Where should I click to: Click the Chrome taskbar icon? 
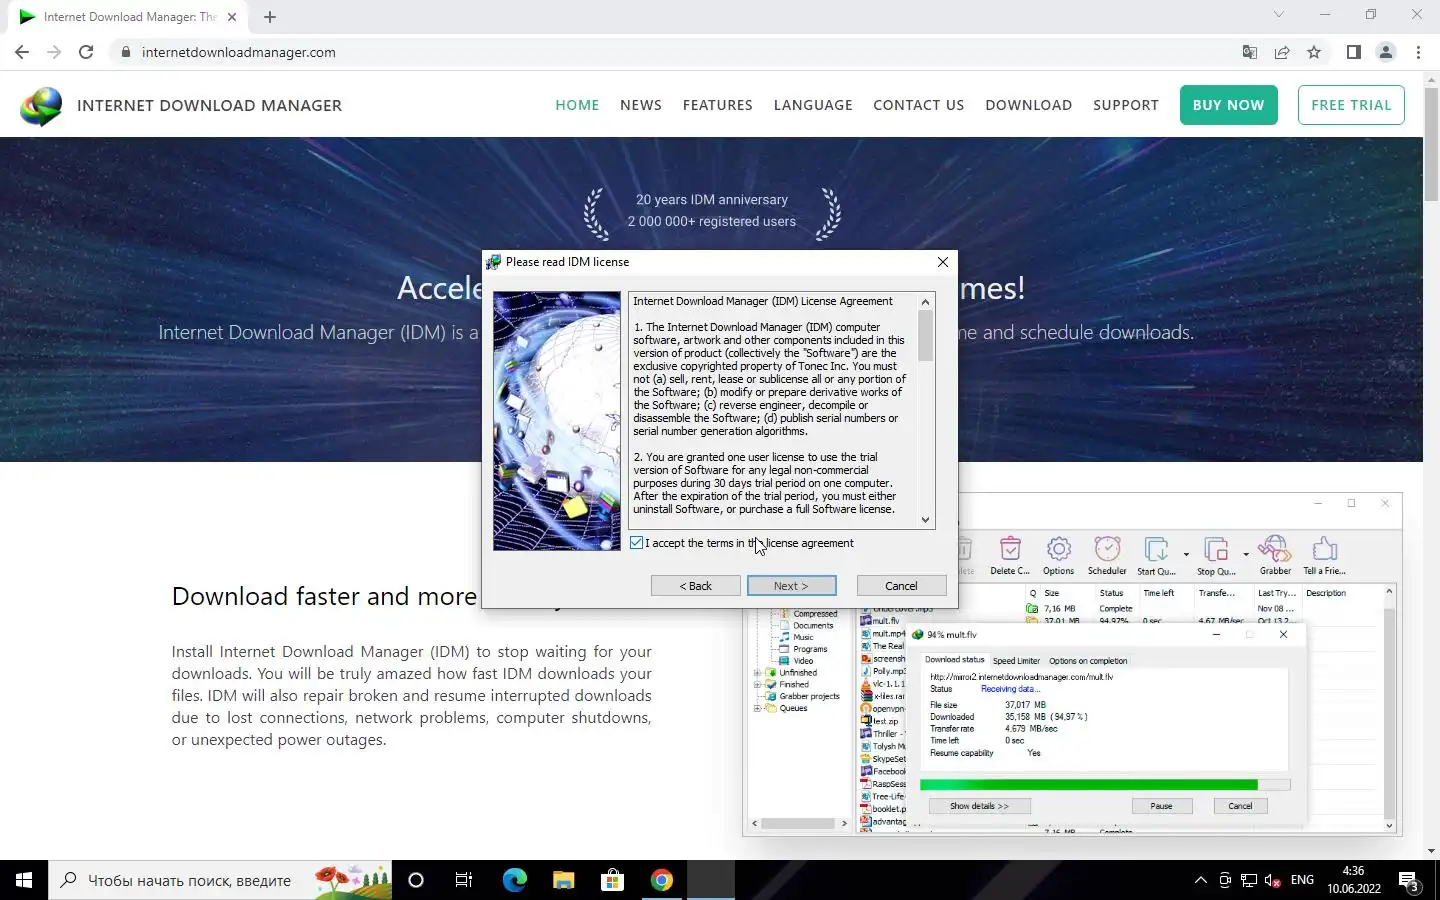tap(661, 880)
